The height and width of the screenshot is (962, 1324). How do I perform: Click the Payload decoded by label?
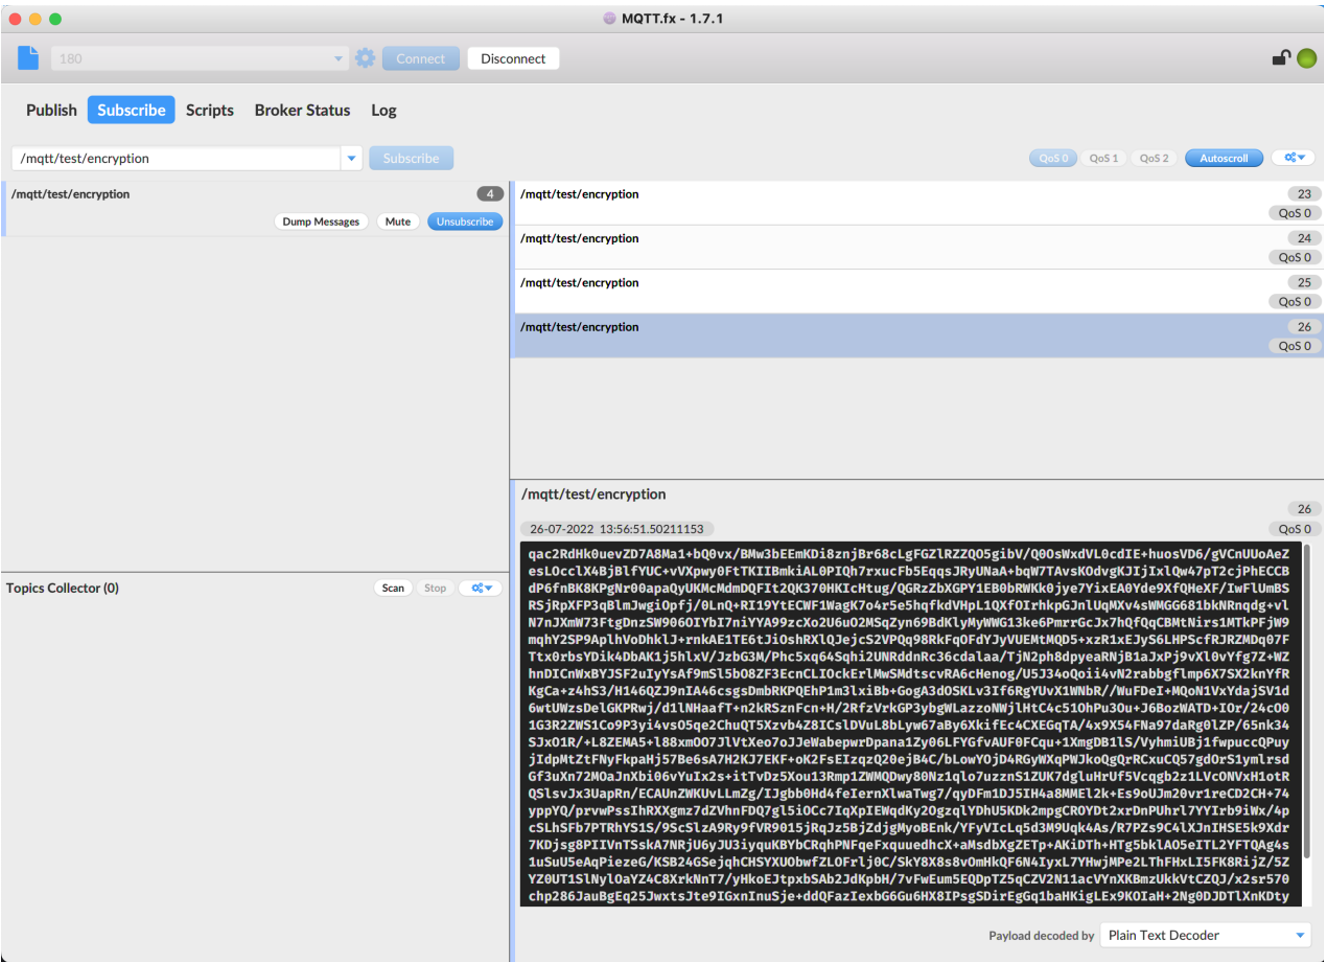(x=1041, y=936)
